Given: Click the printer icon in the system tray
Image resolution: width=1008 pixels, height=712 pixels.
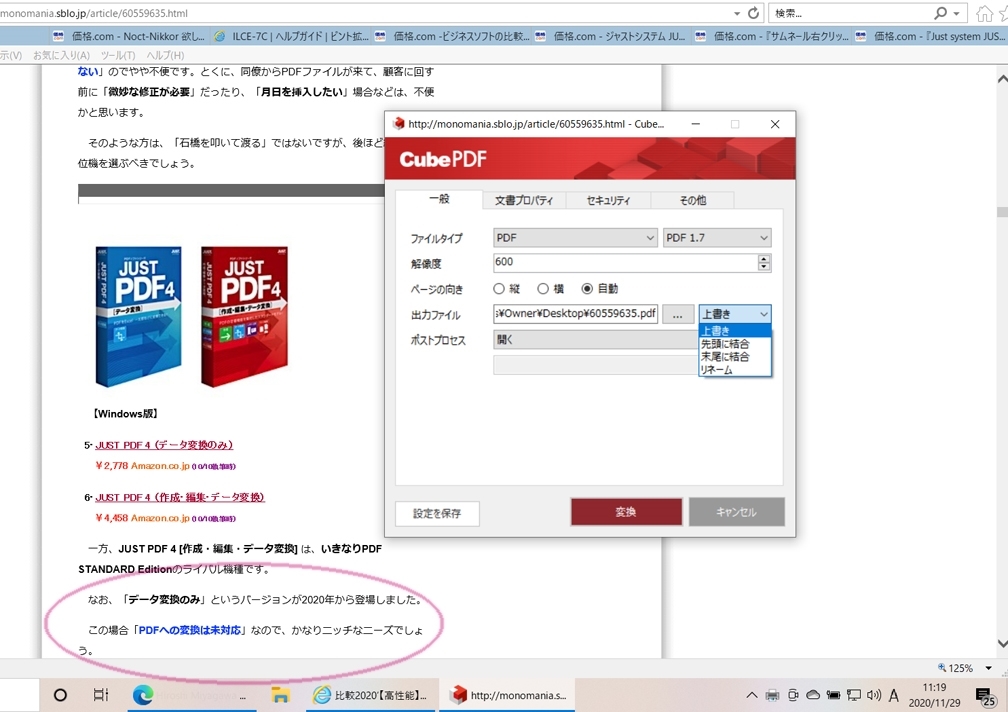Looking at the screenshot, I should tap(771, 694).
